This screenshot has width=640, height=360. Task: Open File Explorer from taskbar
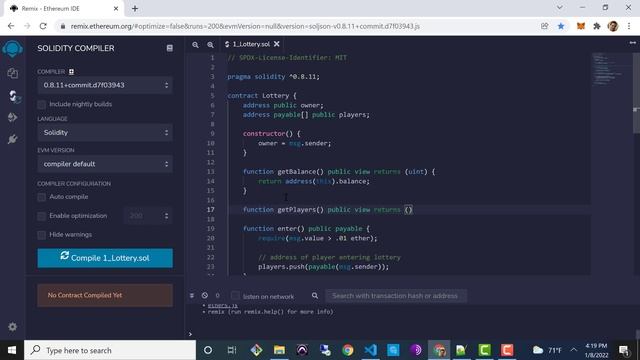point(279,350)
